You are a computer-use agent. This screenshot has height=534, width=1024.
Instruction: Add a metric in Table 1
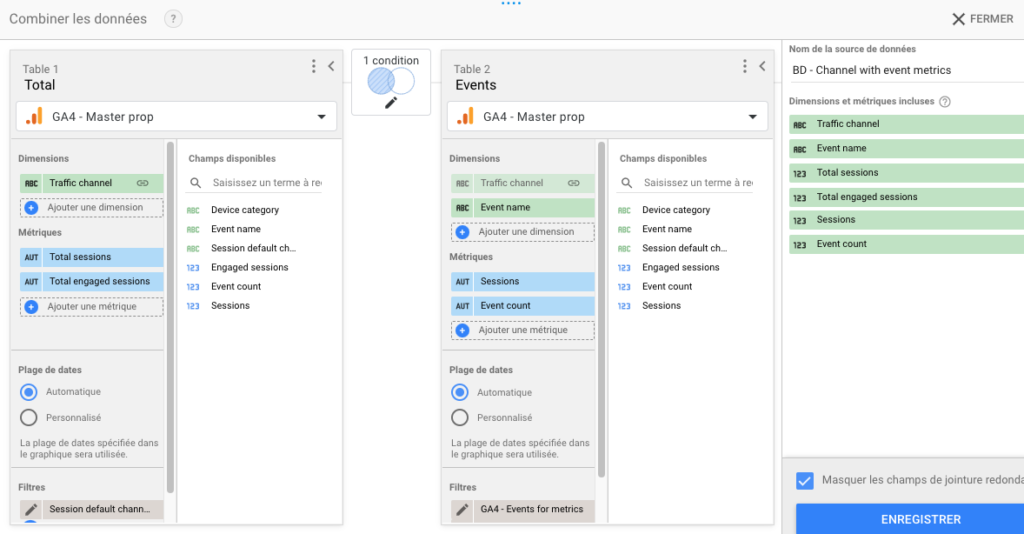91,306
